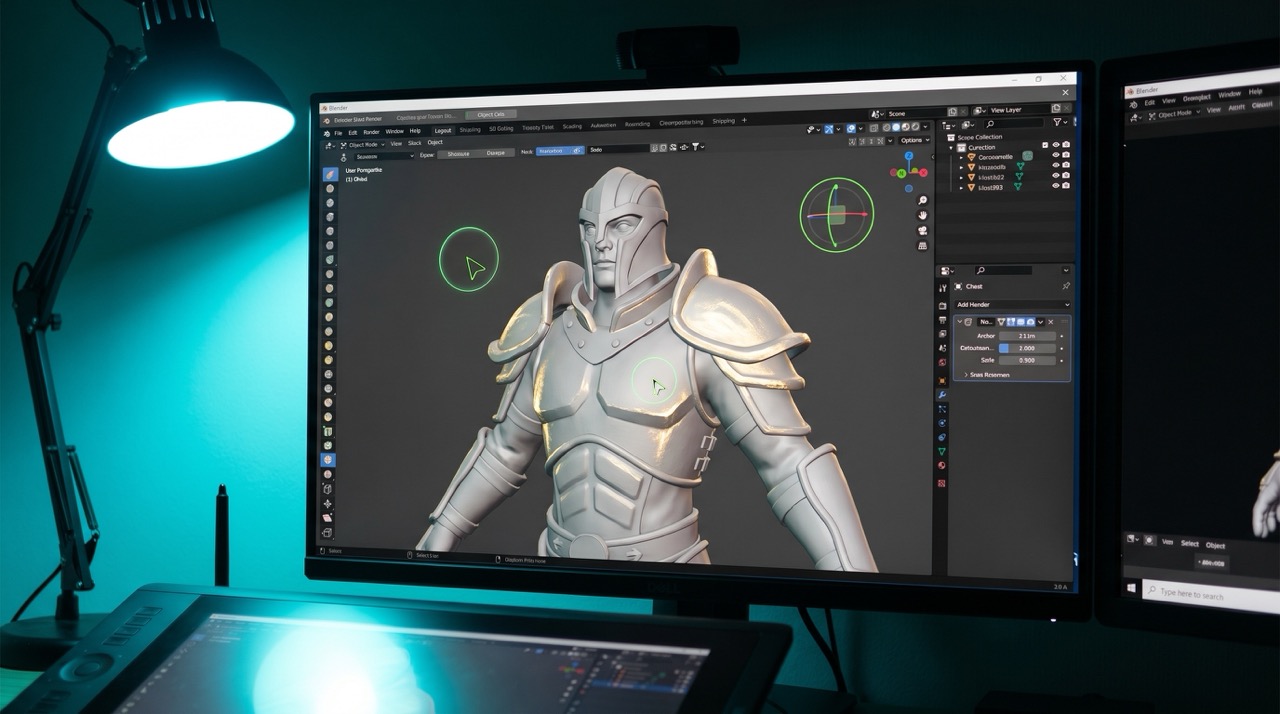
Task: Uncheck the Curection collection checkbox
Action: pyautogui.click(x=1045, y=145)
